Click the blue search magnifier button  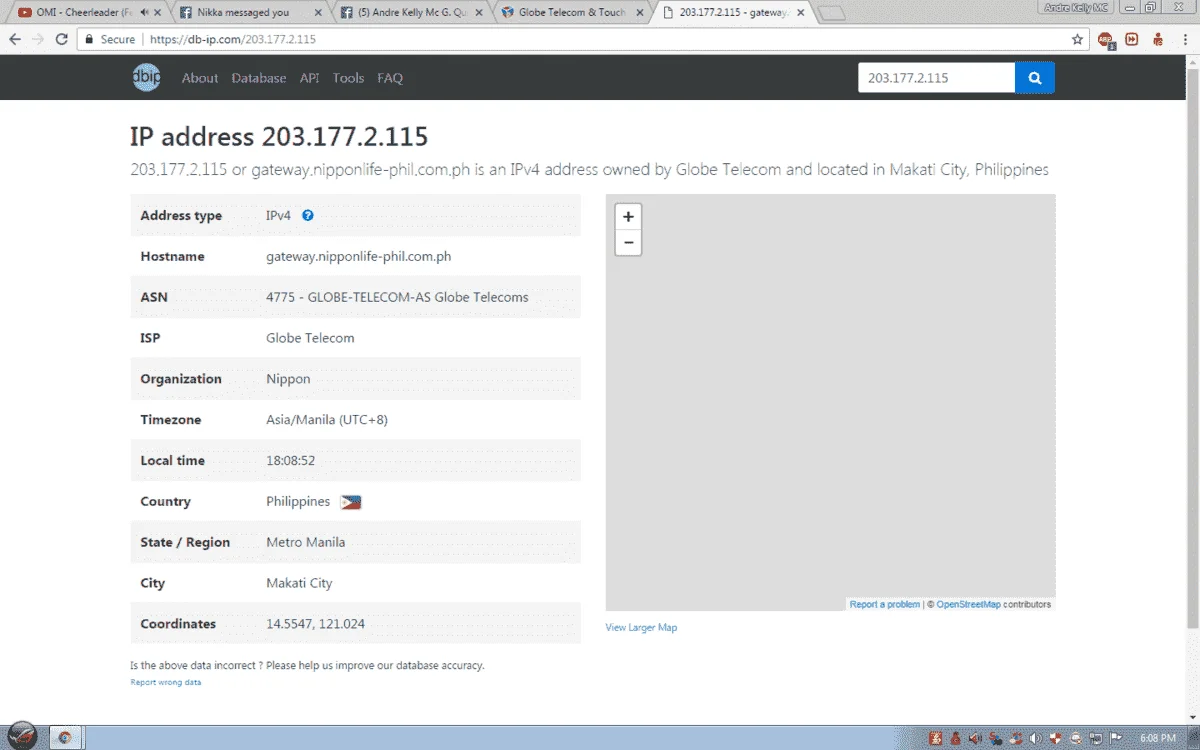click(x=1035, y=77)
